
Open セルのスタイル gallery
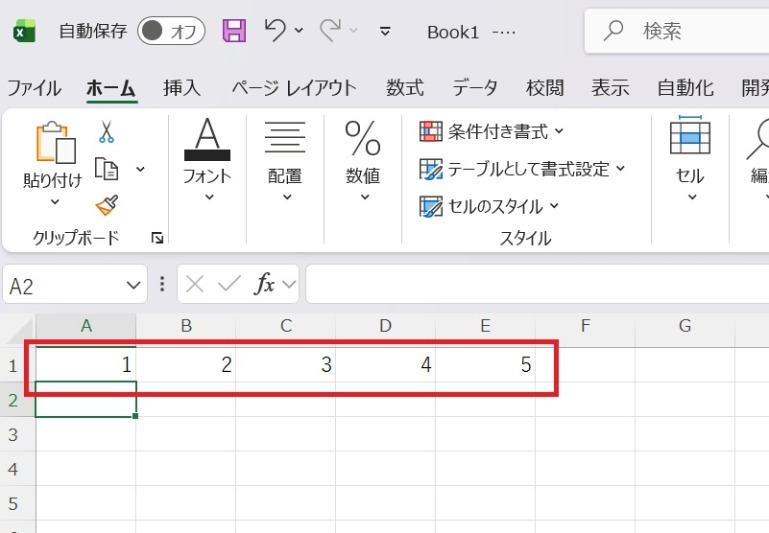[x=489, y=206]
